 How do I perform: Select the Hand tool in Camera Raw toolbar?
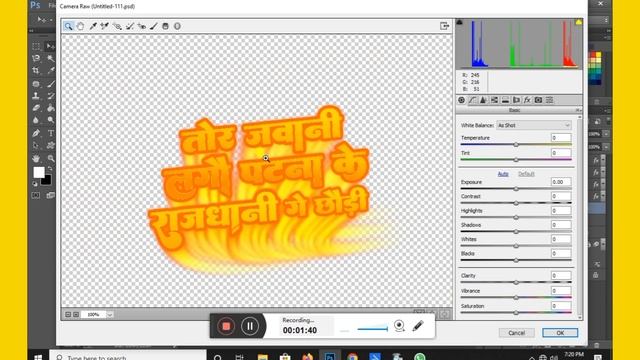[80, 27]
